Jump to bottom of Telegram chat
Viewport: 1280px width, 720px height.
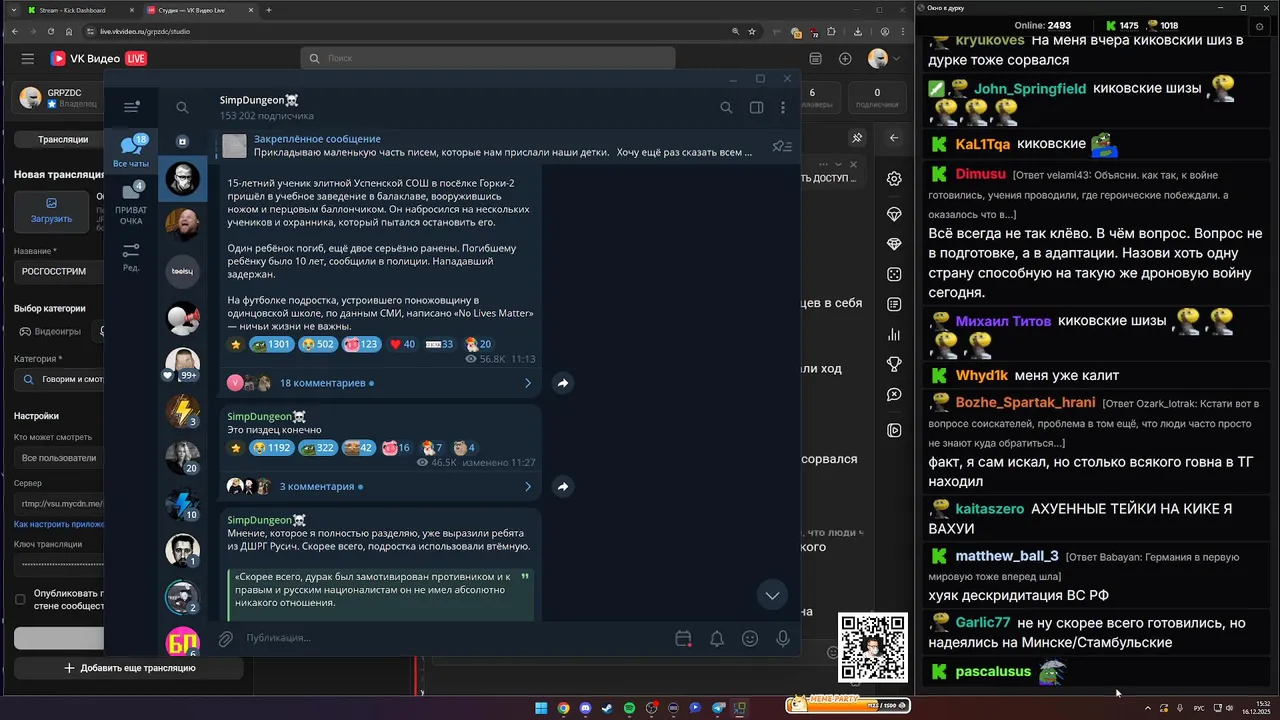pyautogui.click(x=772, y=595)
